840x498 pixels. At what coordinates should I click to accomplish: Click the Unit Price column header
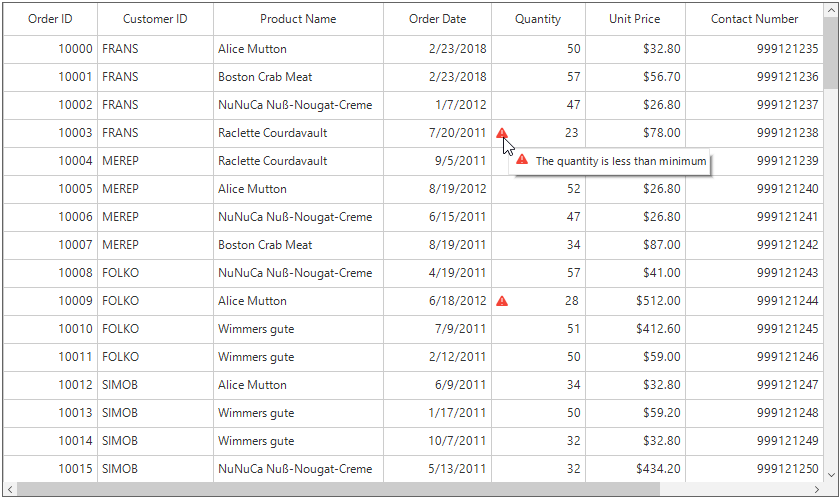tap(635, 19)
